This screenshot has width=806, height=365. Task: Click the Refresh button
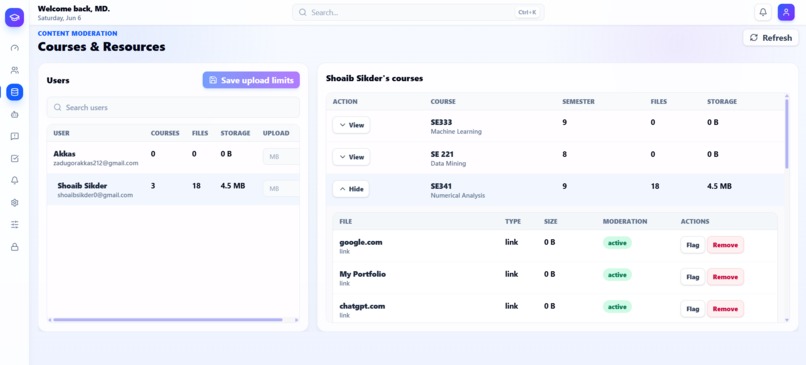point(771,38)
